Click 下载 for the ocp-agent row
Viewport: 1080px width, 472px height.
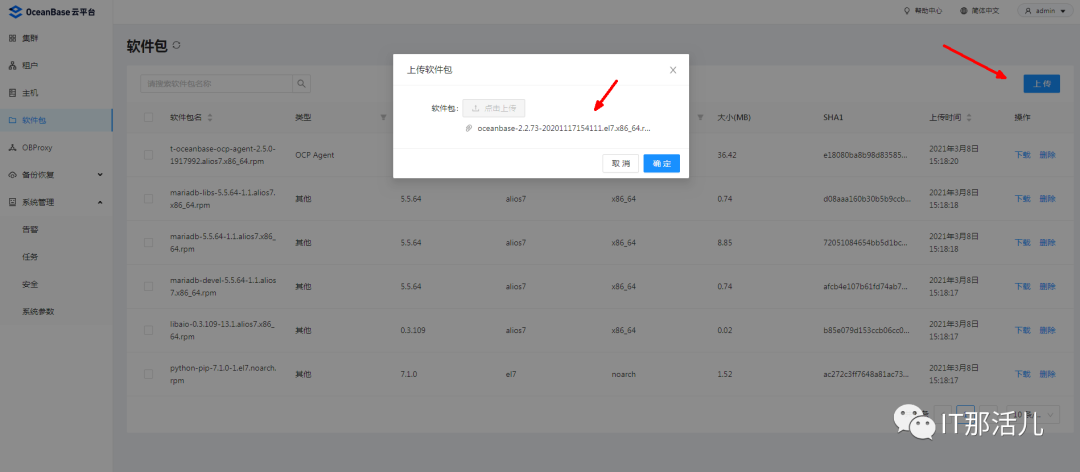tap(1022, 155)
